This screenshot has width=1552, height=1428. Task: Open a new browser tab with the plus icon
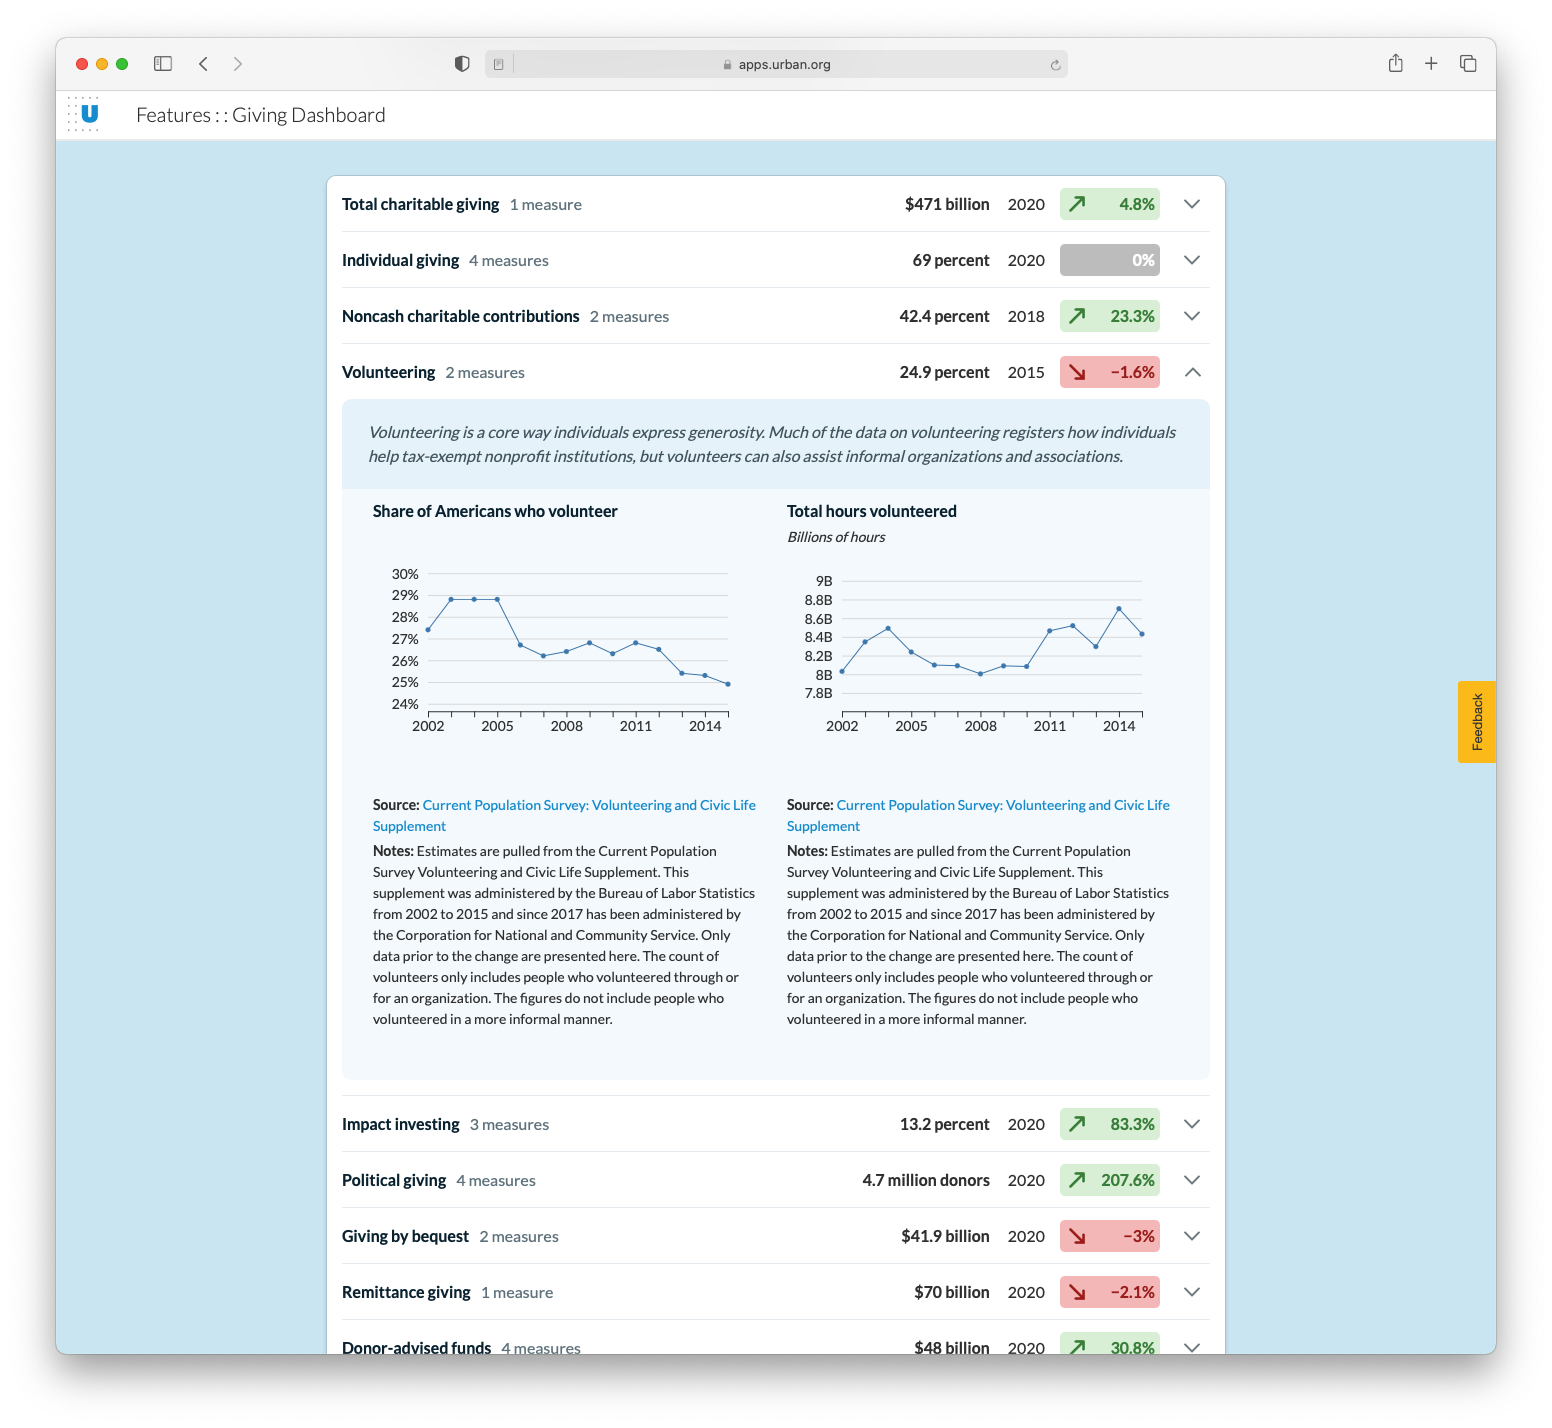pos(1431,63)
